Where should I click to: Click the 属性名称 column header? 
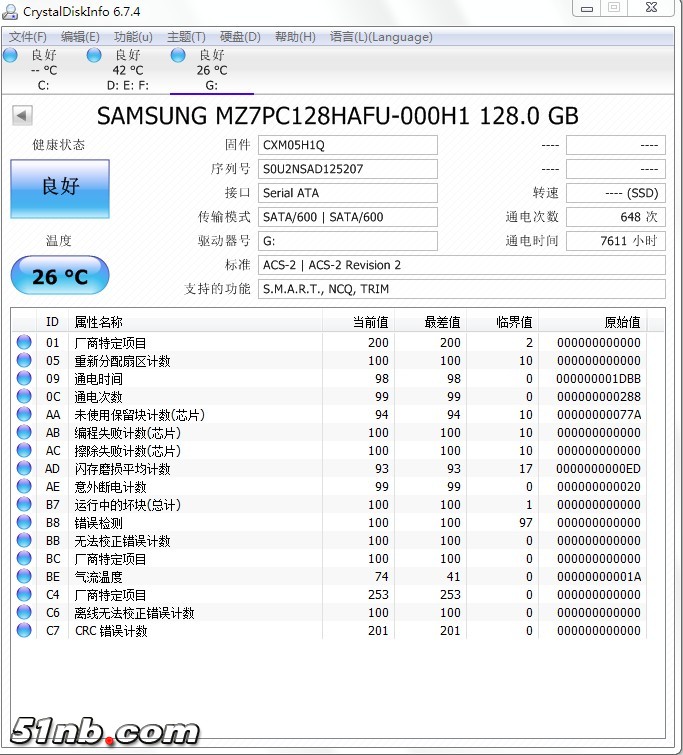[x=98, y=322]
